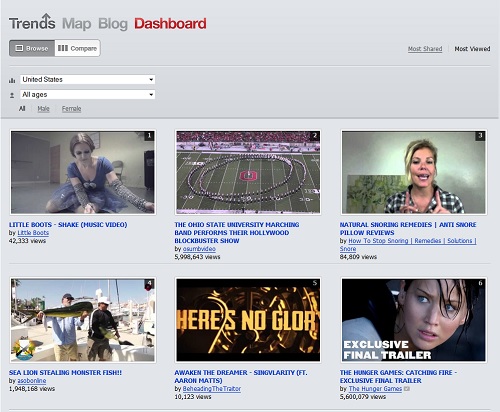This screenshot has height=412, width=500.
Task: Open Little Boots Shake video thumbnail
Action: (83, 172)
